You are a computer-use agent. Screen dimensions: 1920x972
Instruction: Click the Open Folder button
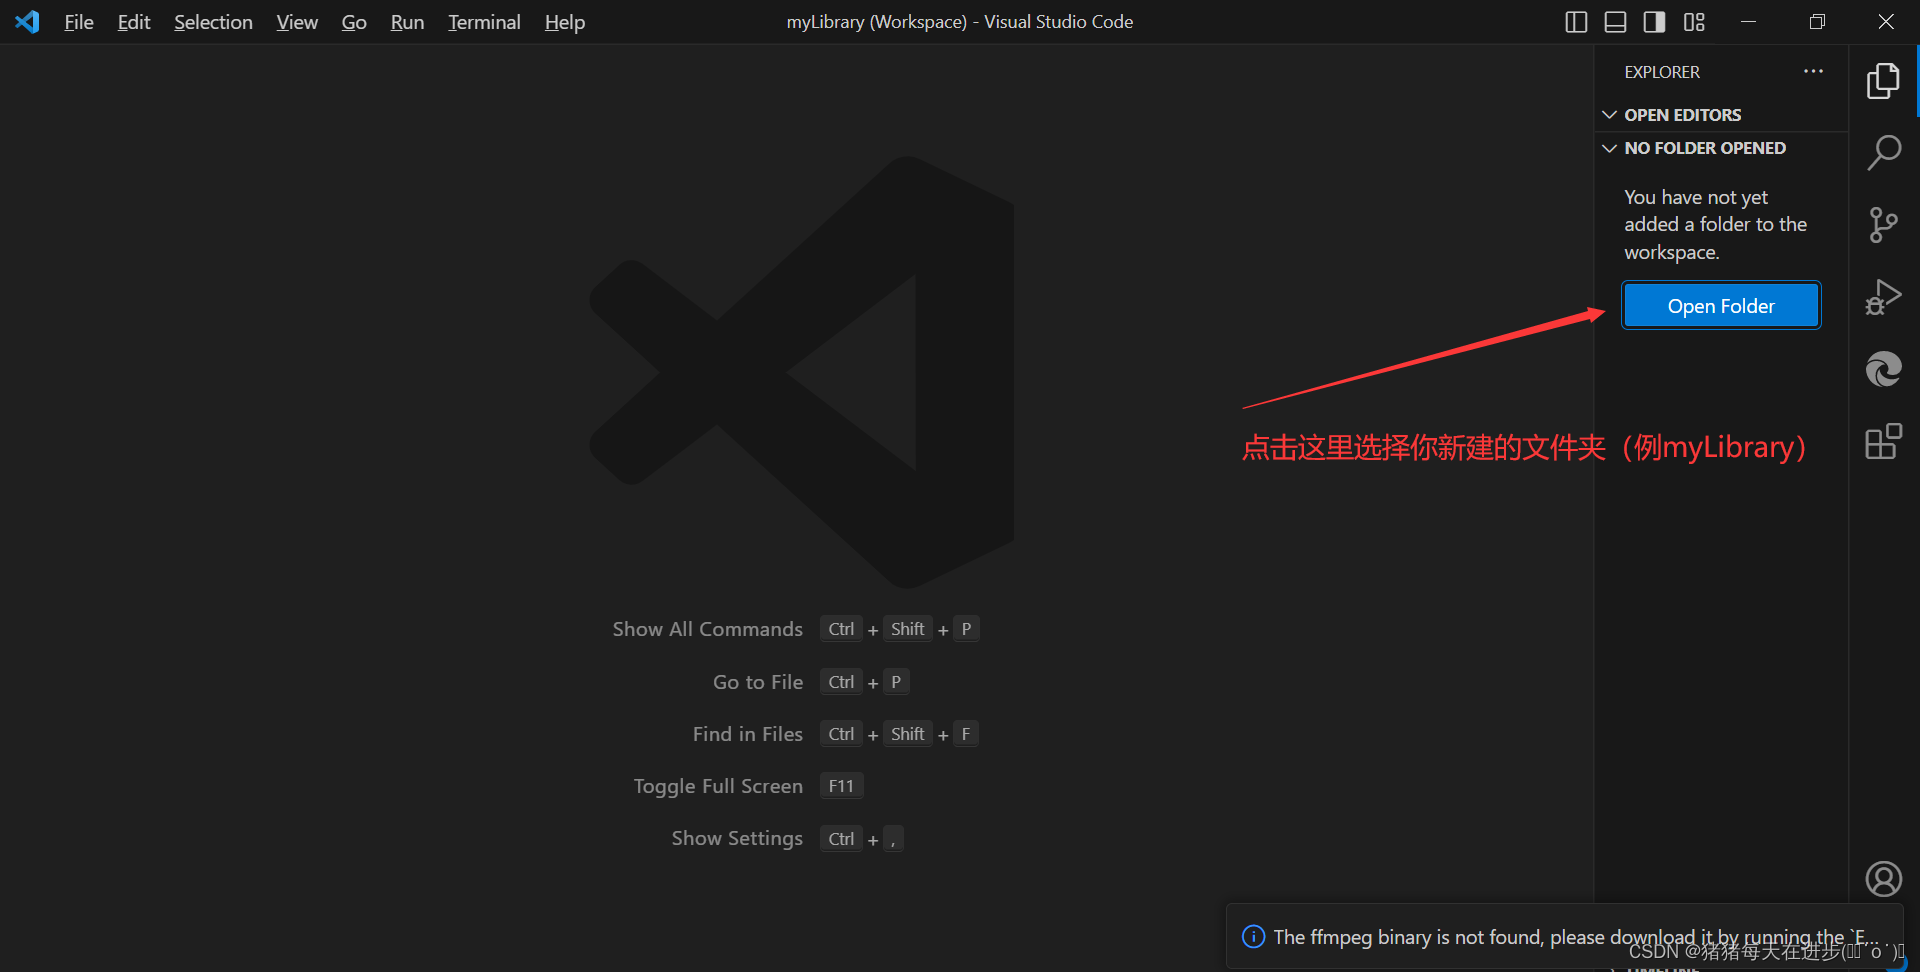click(x=1721, y=306)
